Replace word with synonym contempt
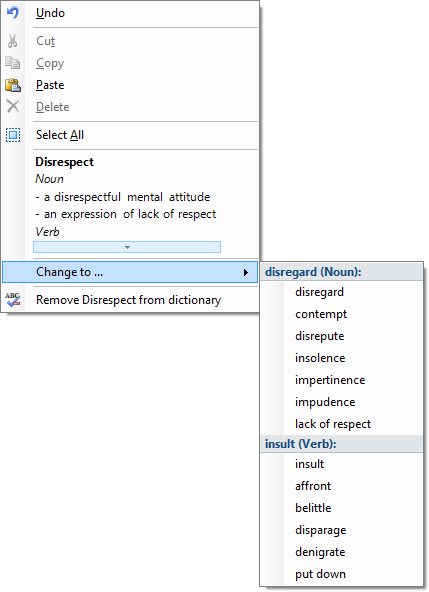Image resolution: width=429 pixels, height=592 pixels. tap(341, 314)
